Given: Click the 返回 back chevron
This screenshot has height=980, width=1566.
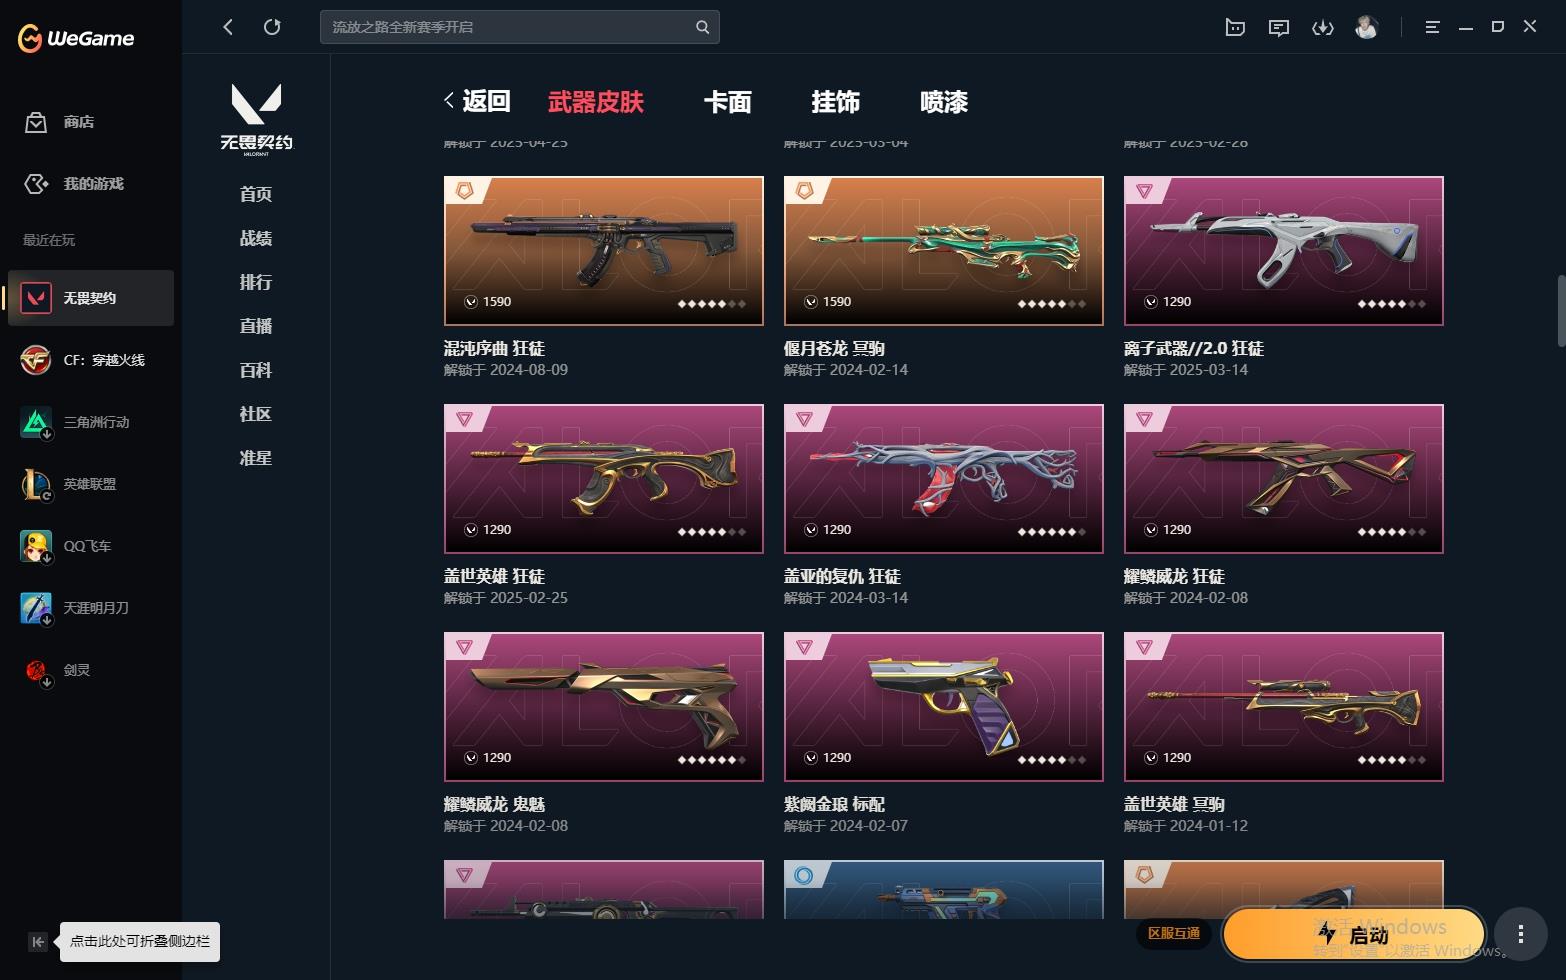Looking at the screenshot, I should (449, 101).
